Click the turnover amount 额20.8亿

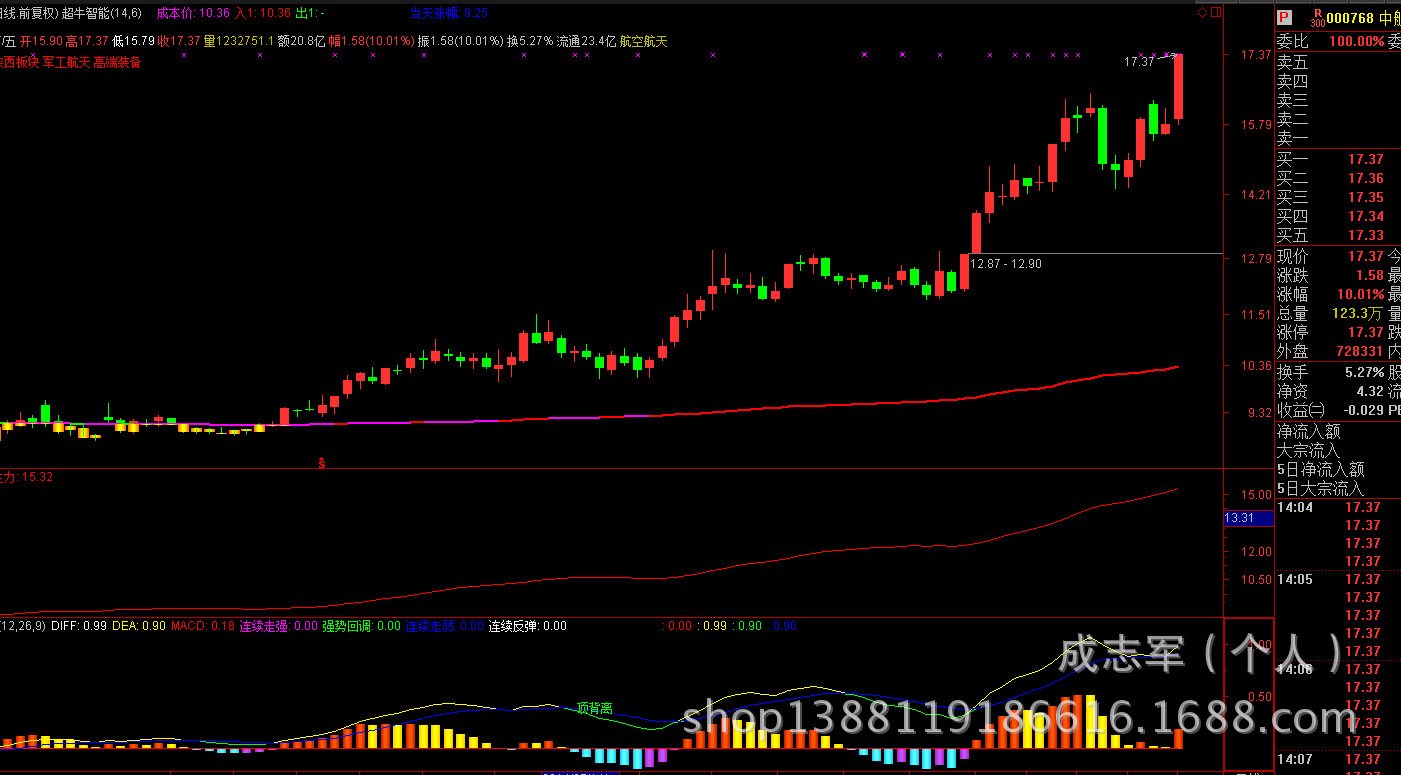click(x=302, y=41)
